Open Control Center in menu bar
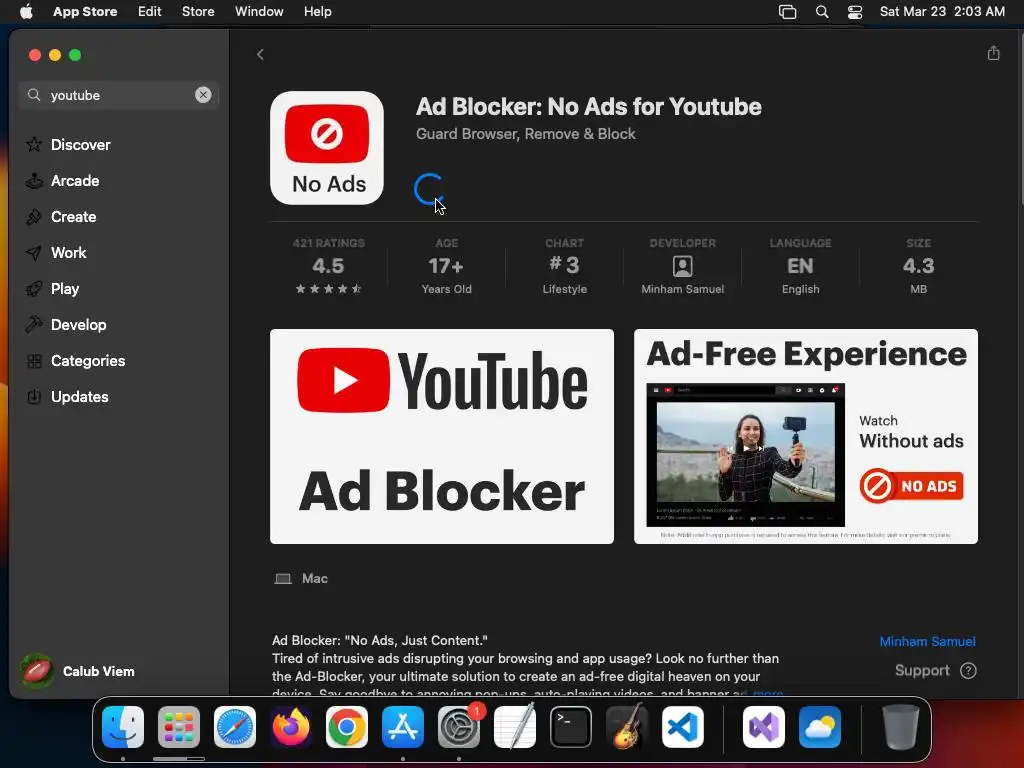This screenshot has width=1024, height=768. pyautogui.click(x=855, y=12)
